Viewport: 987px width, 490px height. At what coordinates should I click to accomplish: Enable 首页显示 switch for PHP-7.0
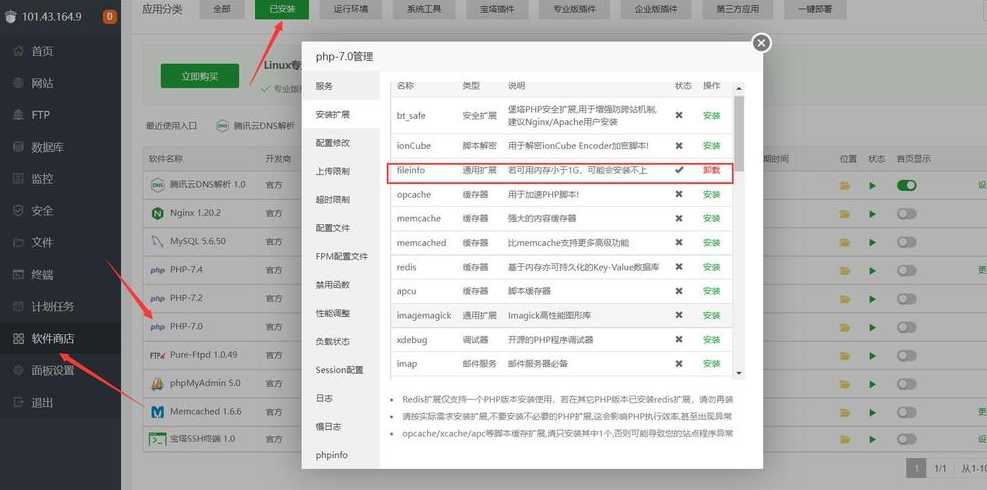point(906,328)
